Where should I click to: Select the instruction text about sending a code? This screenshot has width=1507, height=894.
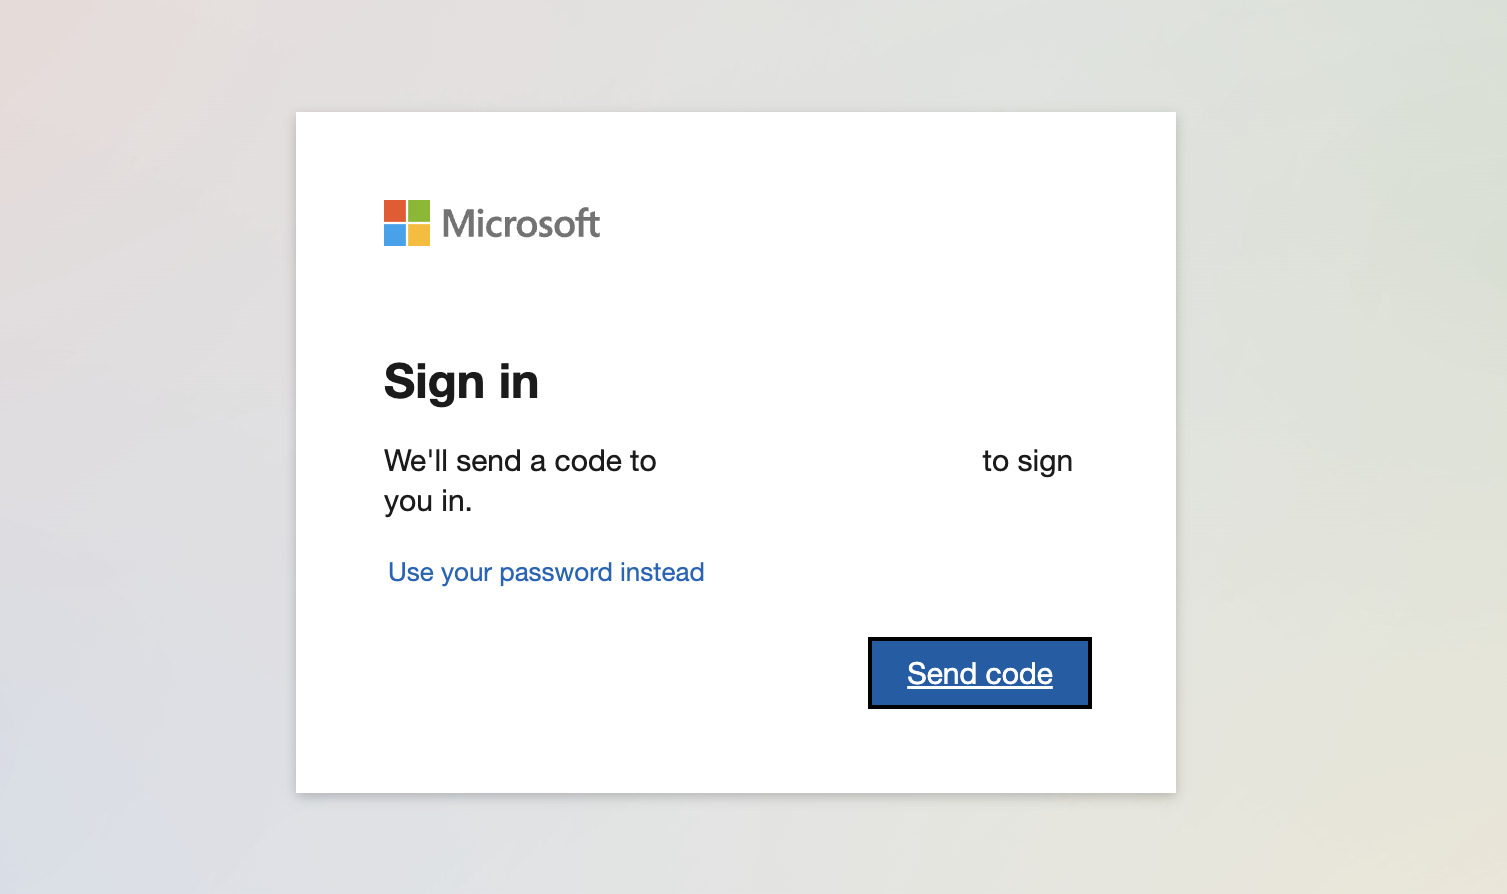[520, 461]
